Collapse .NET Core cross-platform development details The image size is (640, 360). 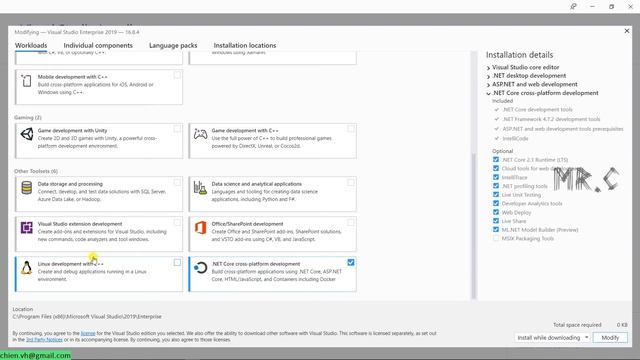488,93
